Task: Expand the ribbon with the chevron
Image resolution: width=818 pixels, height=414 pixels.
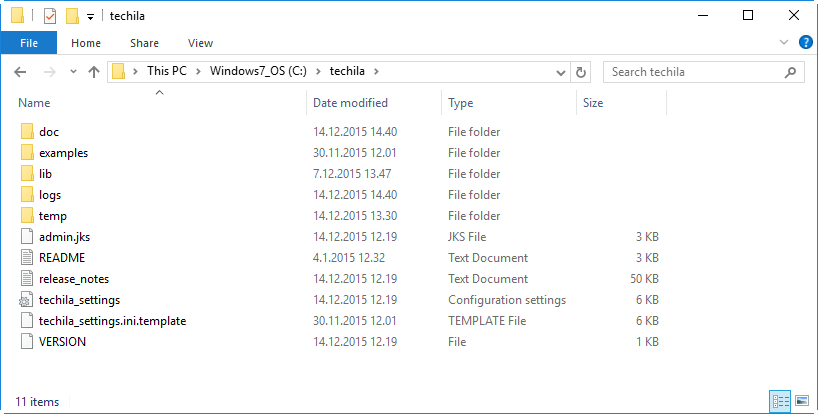Action: pyautogui.click(x=785, y=43)
